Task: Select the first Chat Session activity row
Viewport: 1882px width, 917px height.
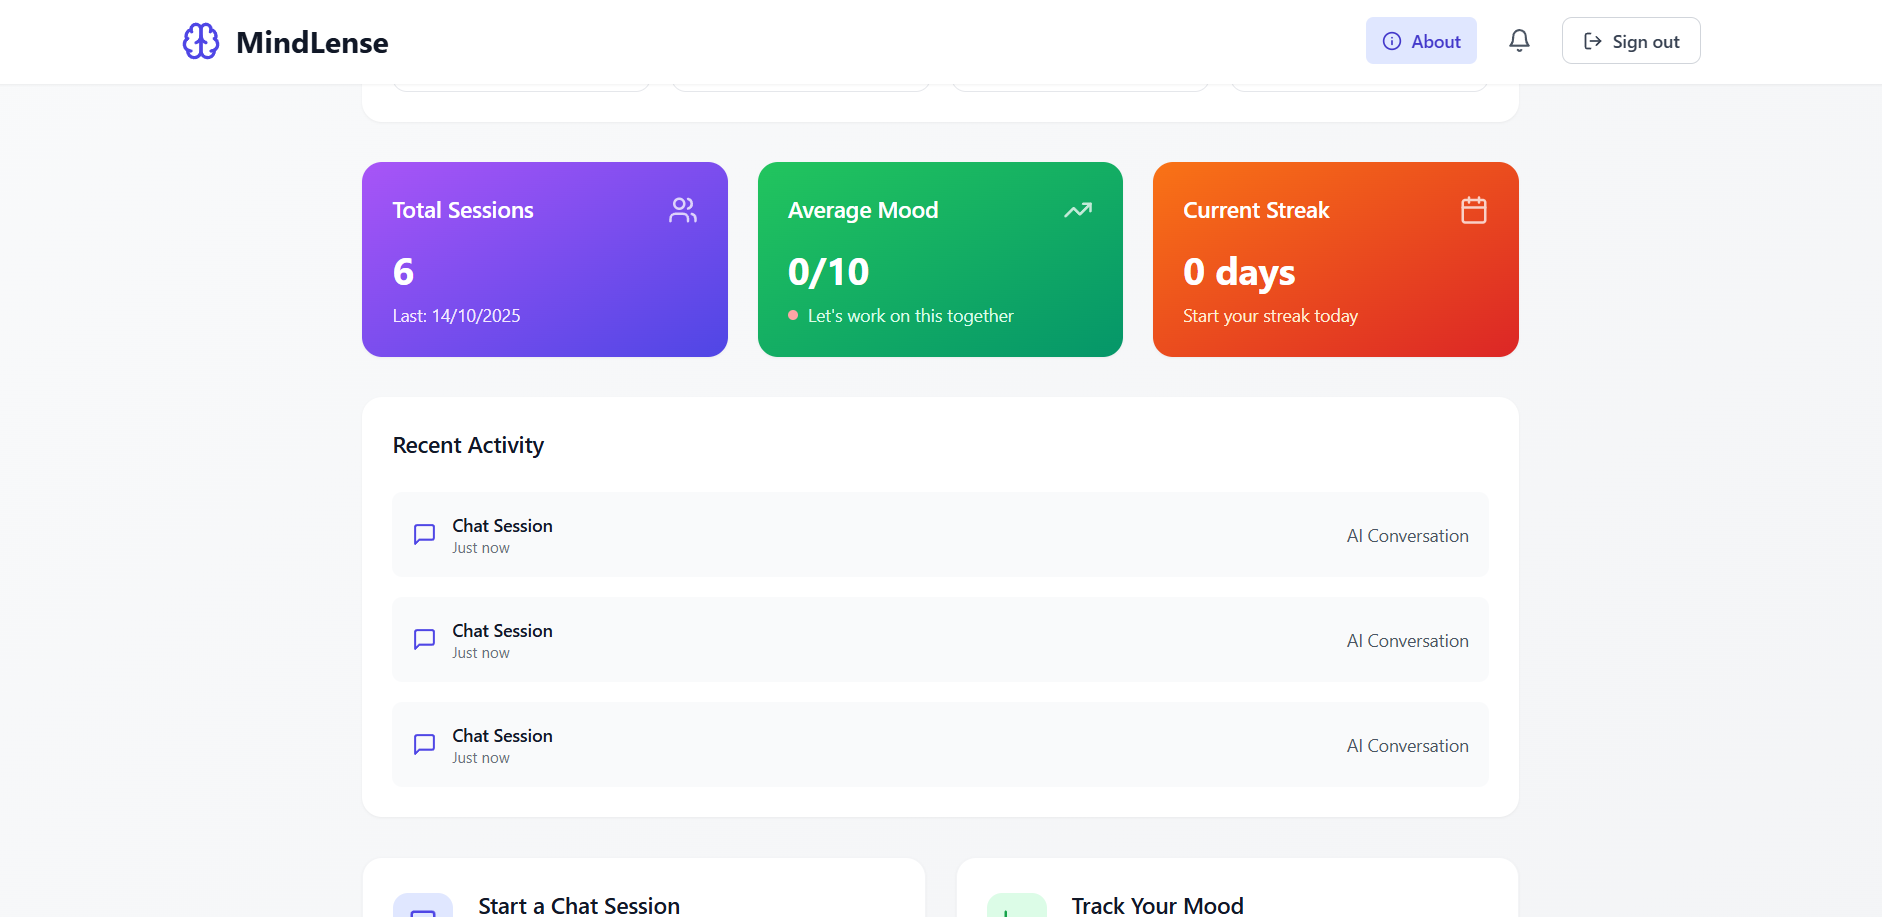Action: 940,535
